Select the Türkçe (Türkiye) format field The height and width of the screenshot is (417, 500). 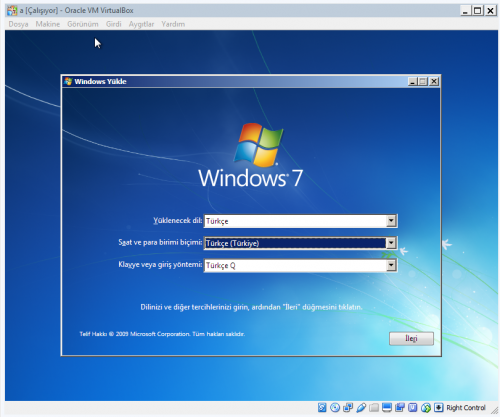[x=300, y=243]
